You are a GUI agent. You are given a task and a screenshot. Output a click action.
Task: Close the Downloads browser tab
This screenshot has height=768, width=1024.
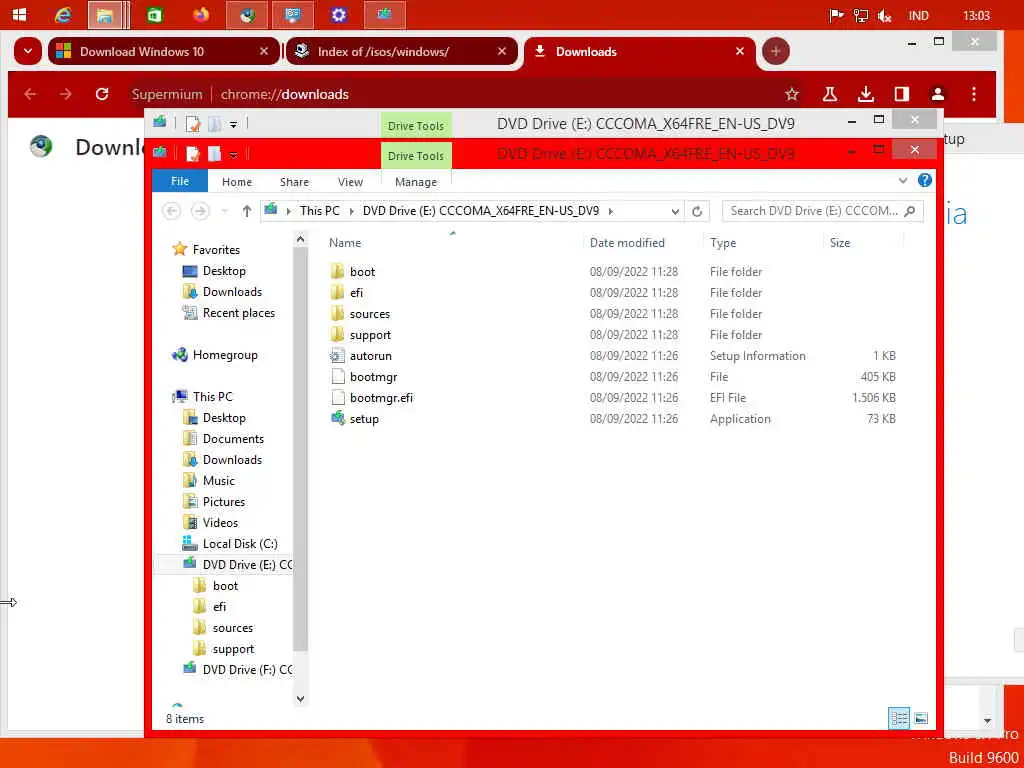(739, 51)
